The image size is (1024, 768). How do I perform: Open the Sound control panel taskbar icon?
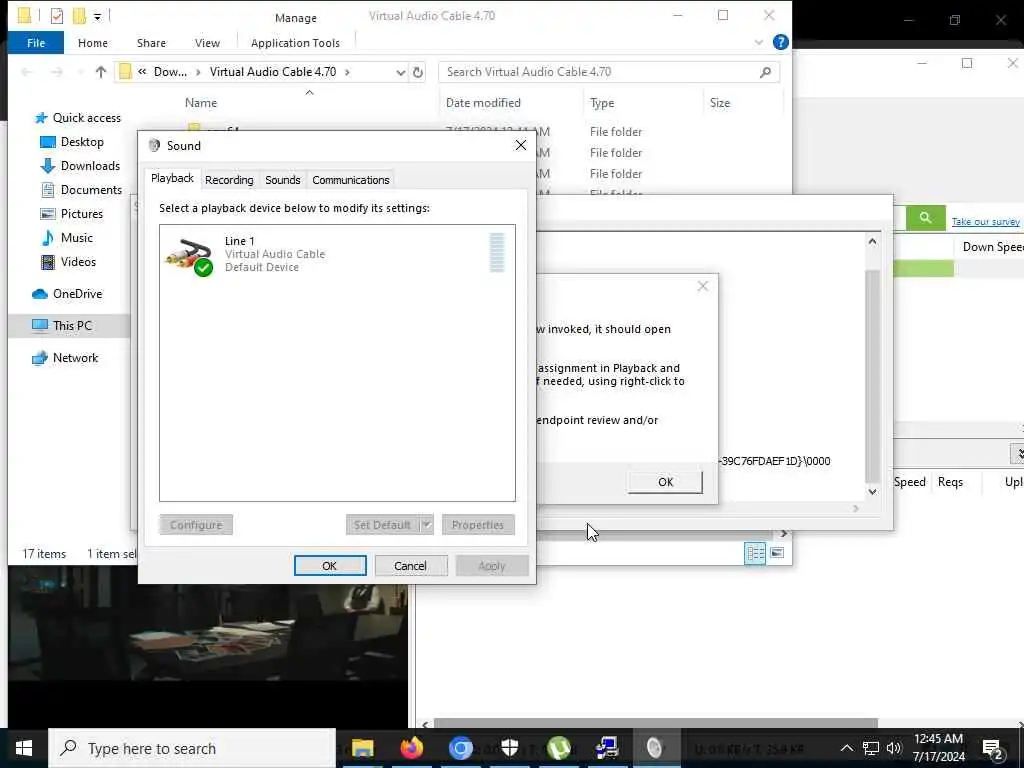[655, 748]
